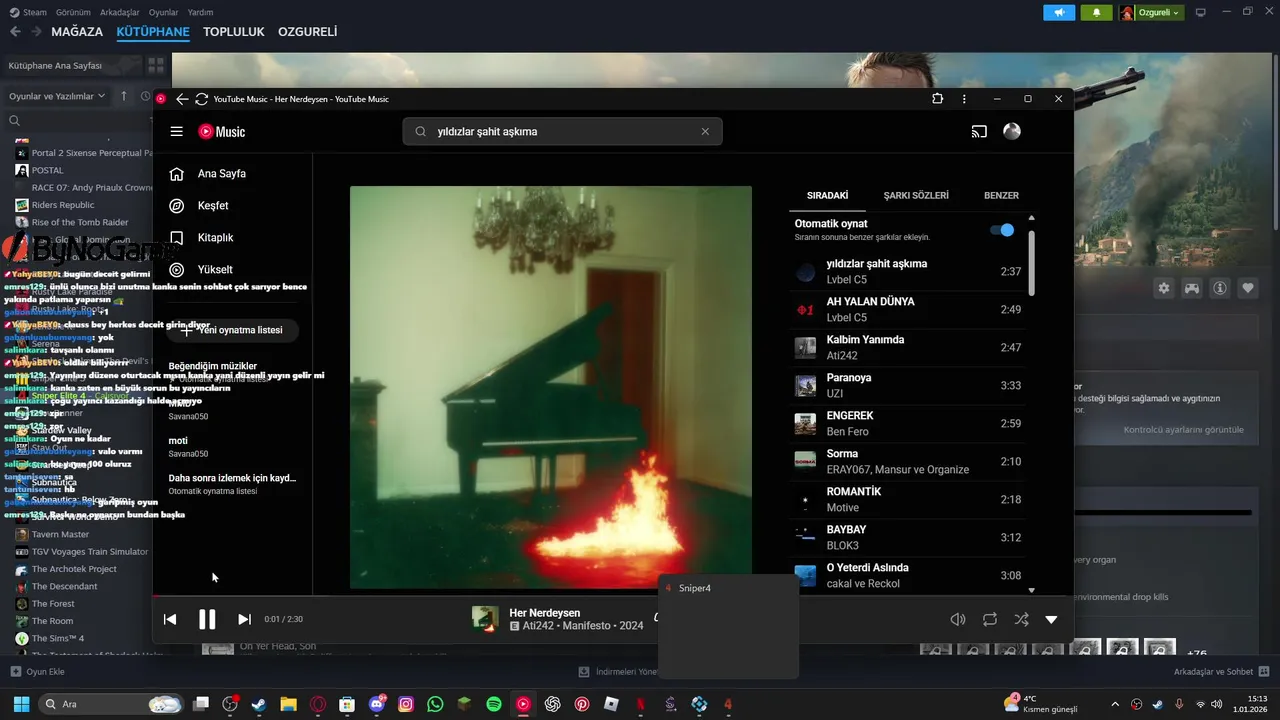1280x720 pixels.
Task: Toggle the Otomatik oynat switch
Action: tap(1002, 230)
